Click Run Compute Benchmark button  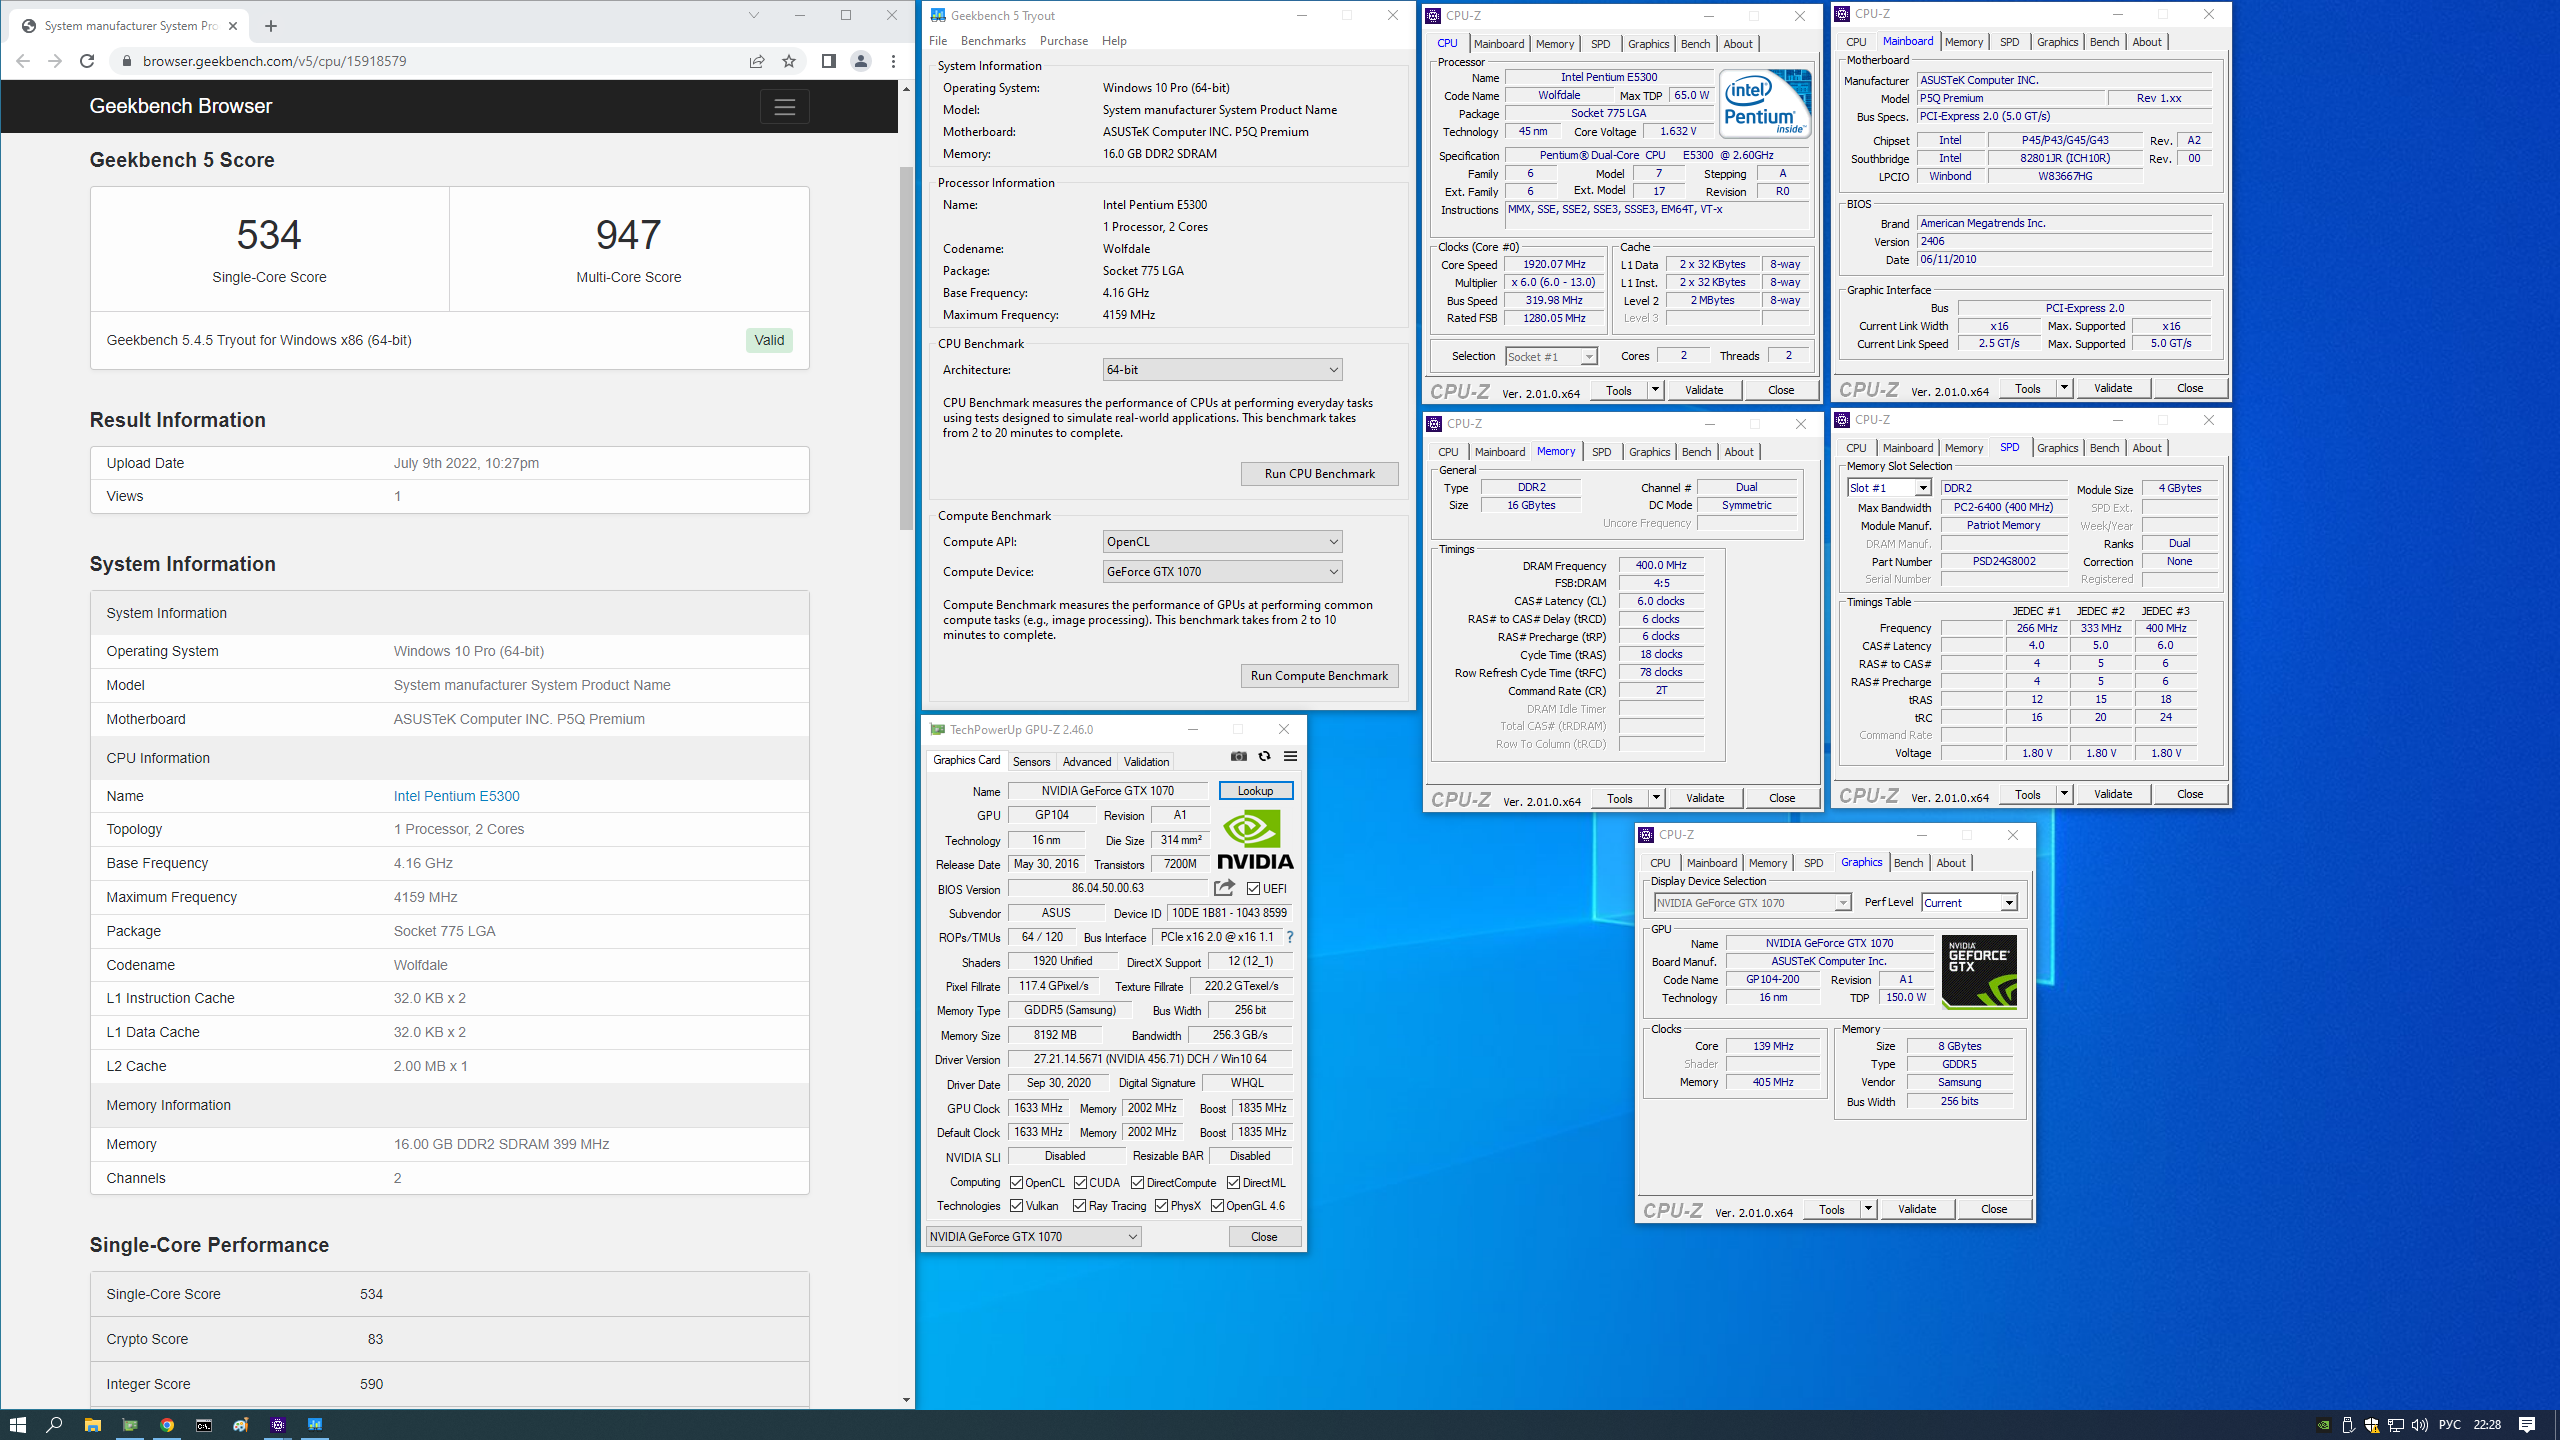coord(1319,676)
